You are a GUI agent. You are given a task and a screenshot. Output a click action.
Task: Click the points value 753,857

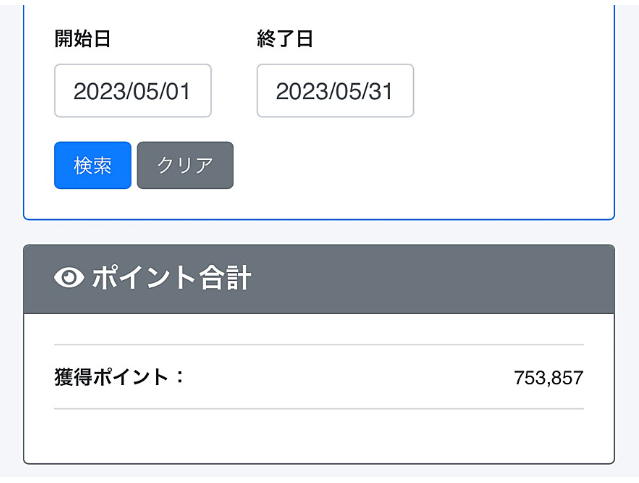point(549,378)
